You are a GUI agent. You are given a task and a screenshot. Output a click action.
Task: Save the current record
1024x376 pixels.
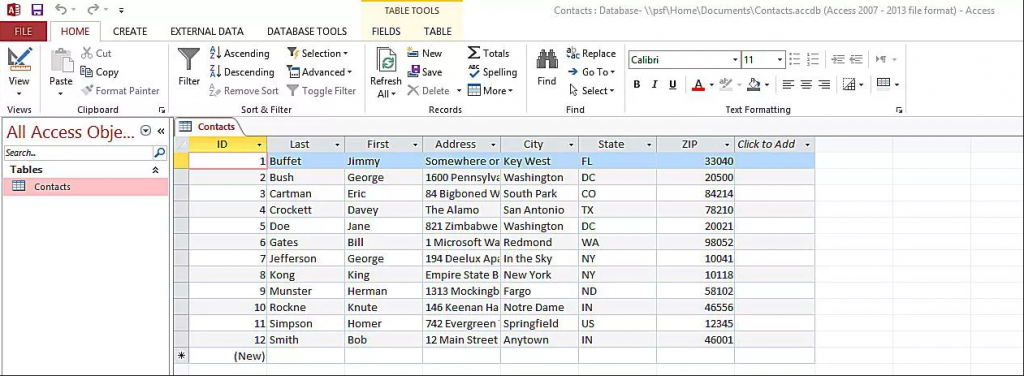coord(424,72)
